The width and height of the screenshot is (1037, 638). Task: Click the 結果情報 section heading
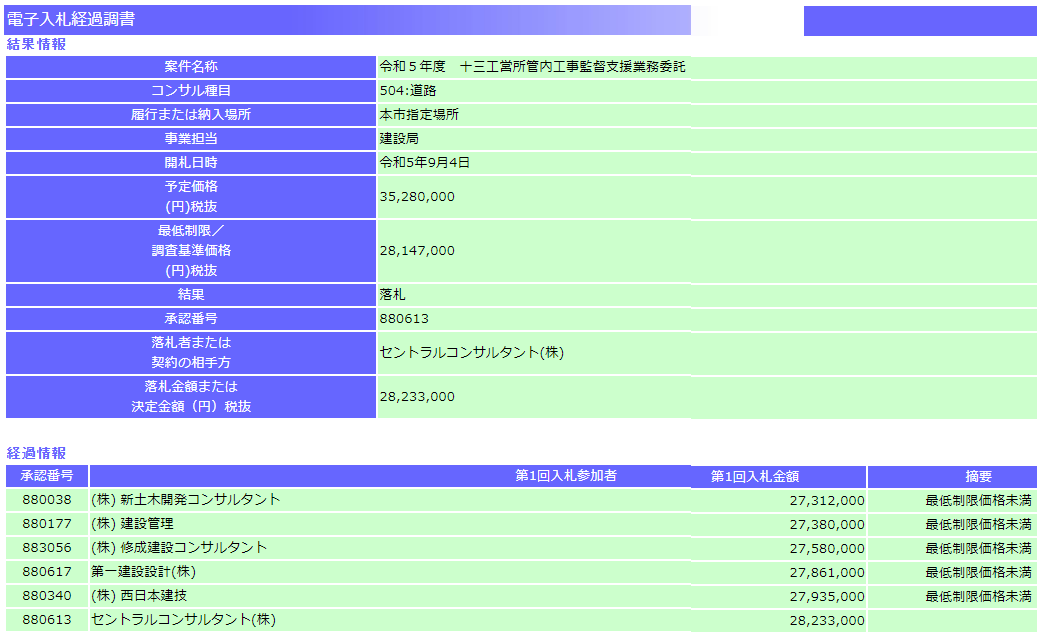(37, 45)
